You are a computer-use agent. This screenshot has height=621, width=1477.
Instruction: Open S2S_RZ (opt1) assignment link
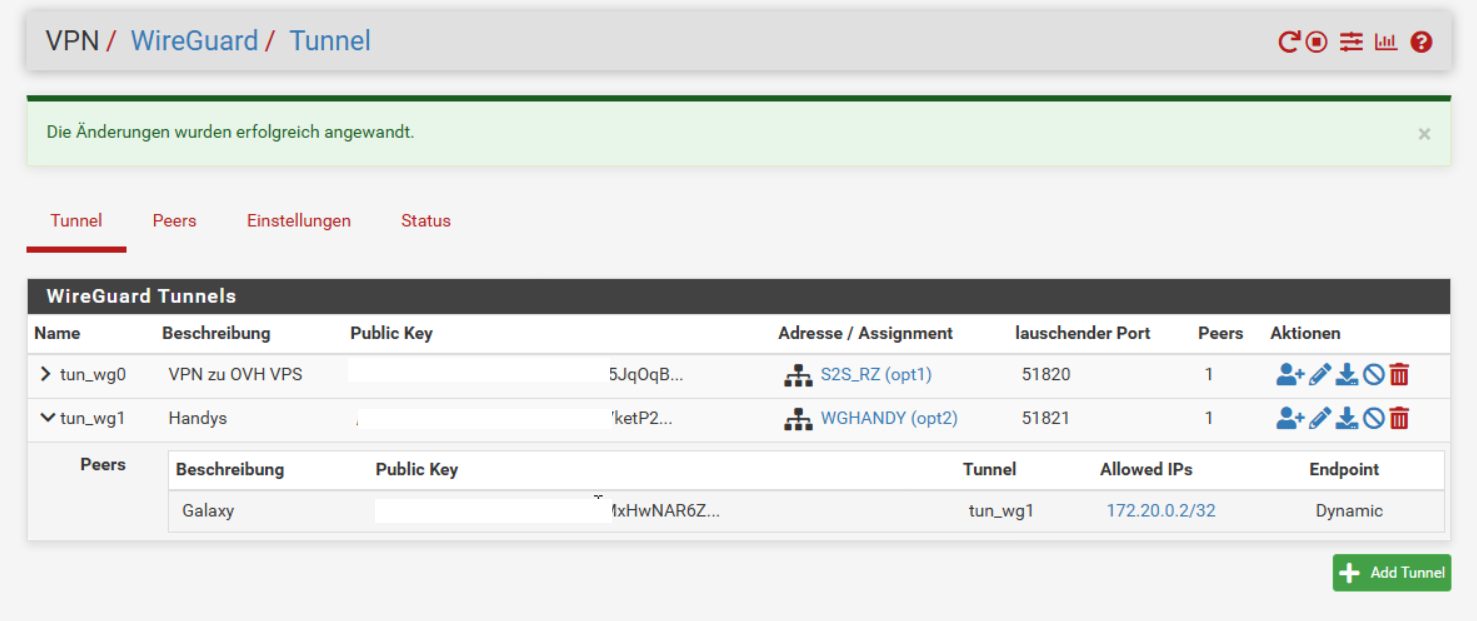[876, 375]
